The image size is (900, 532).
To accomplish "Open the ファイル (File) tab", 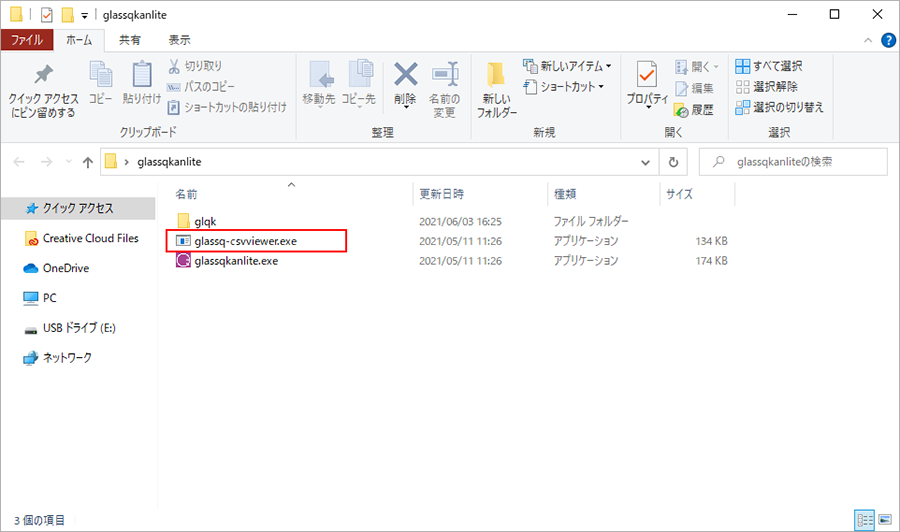I will pyautogui.click(x=27, y=40).
